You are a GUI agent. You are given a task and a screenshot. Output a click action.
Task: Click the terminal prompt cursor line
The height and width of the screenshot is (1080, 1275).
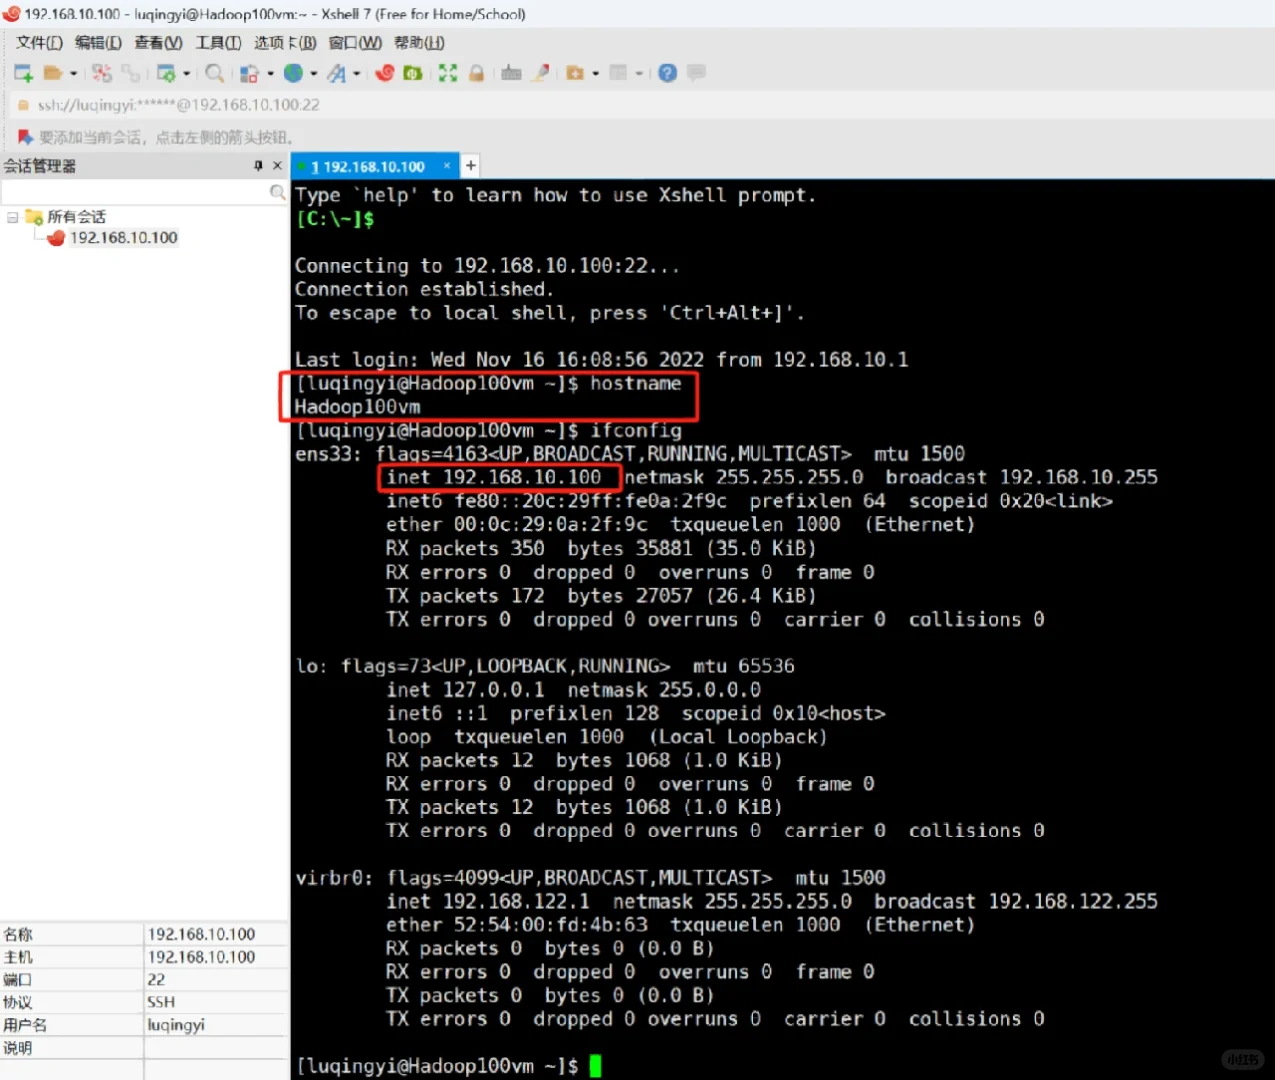coord(448,1066)
